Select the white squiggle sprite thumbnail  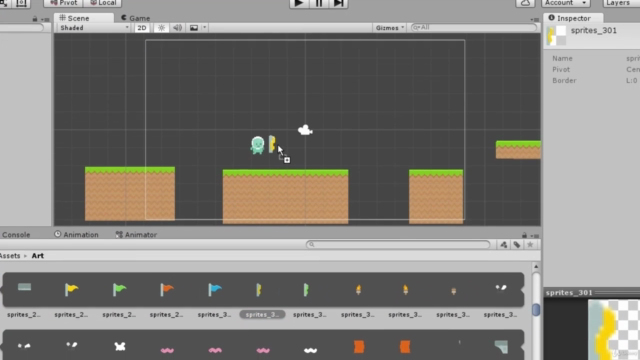pos(311,350)
